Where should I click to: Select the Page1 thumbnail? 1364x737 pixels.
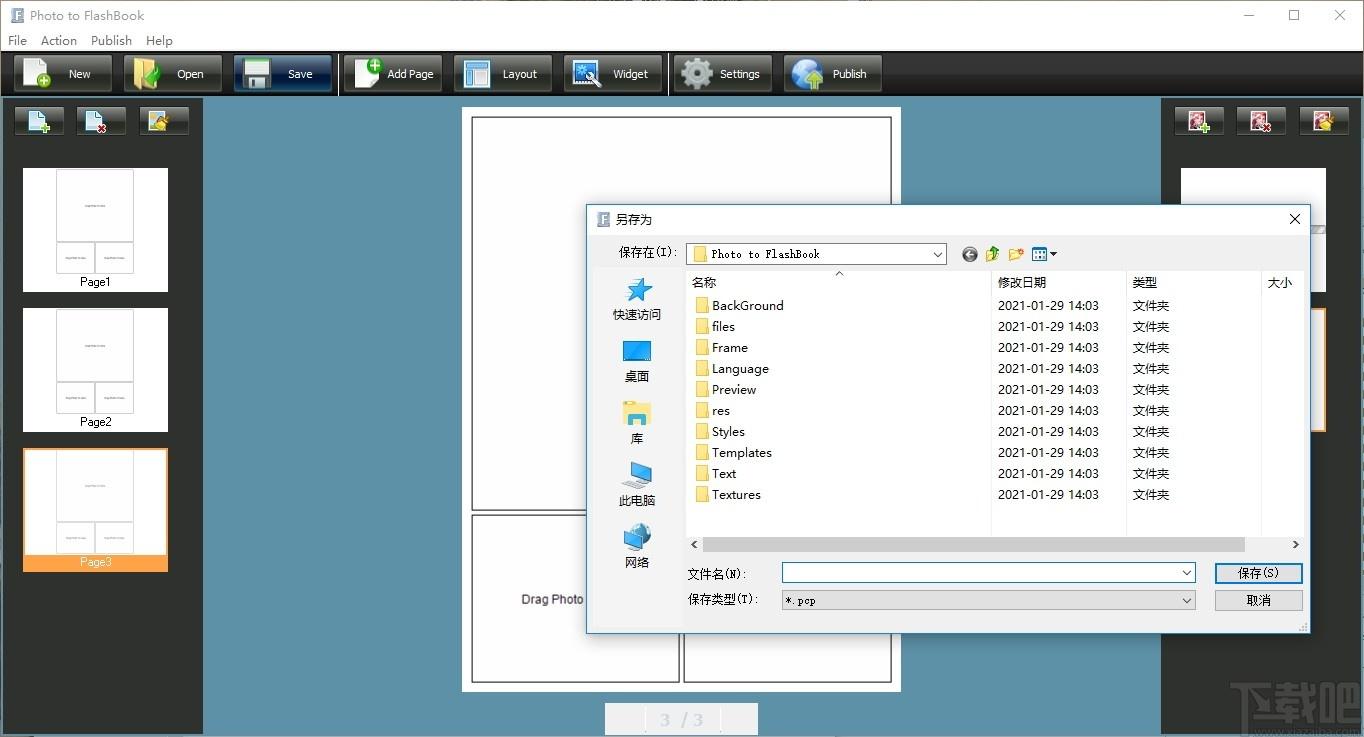95,229
